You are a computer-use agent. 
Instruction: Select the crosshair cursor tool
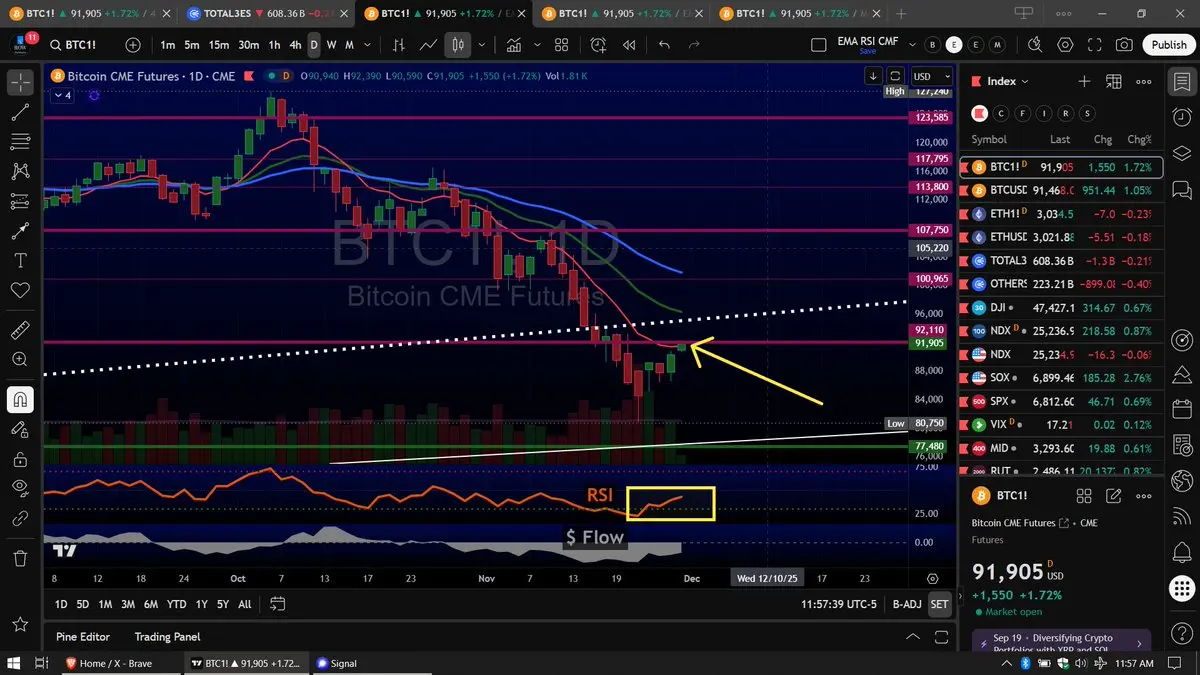point(20,81)
